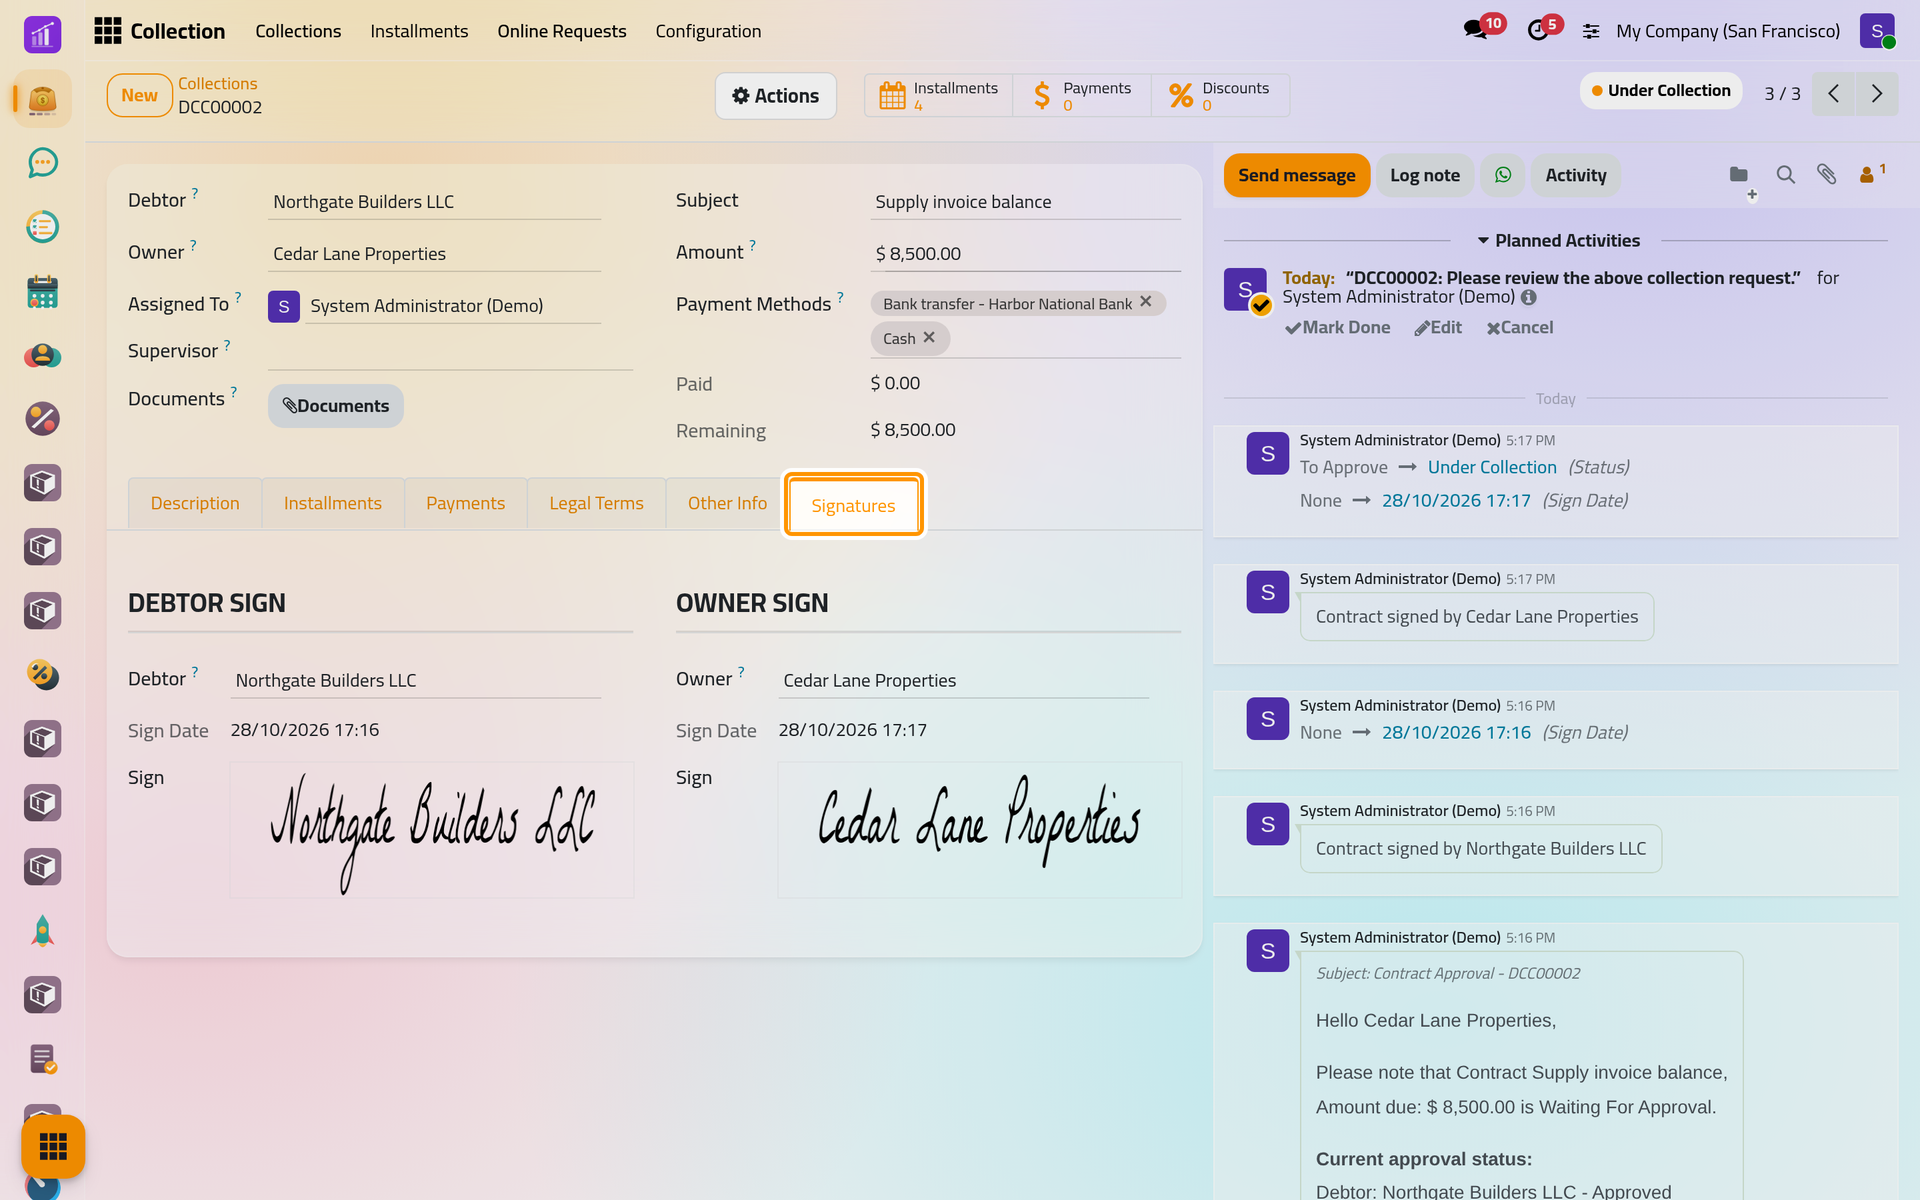The height and width of the screenshot is (1200, 1920).
Task: Open the rocket app icon in sidebar
Action: [42, 931]
